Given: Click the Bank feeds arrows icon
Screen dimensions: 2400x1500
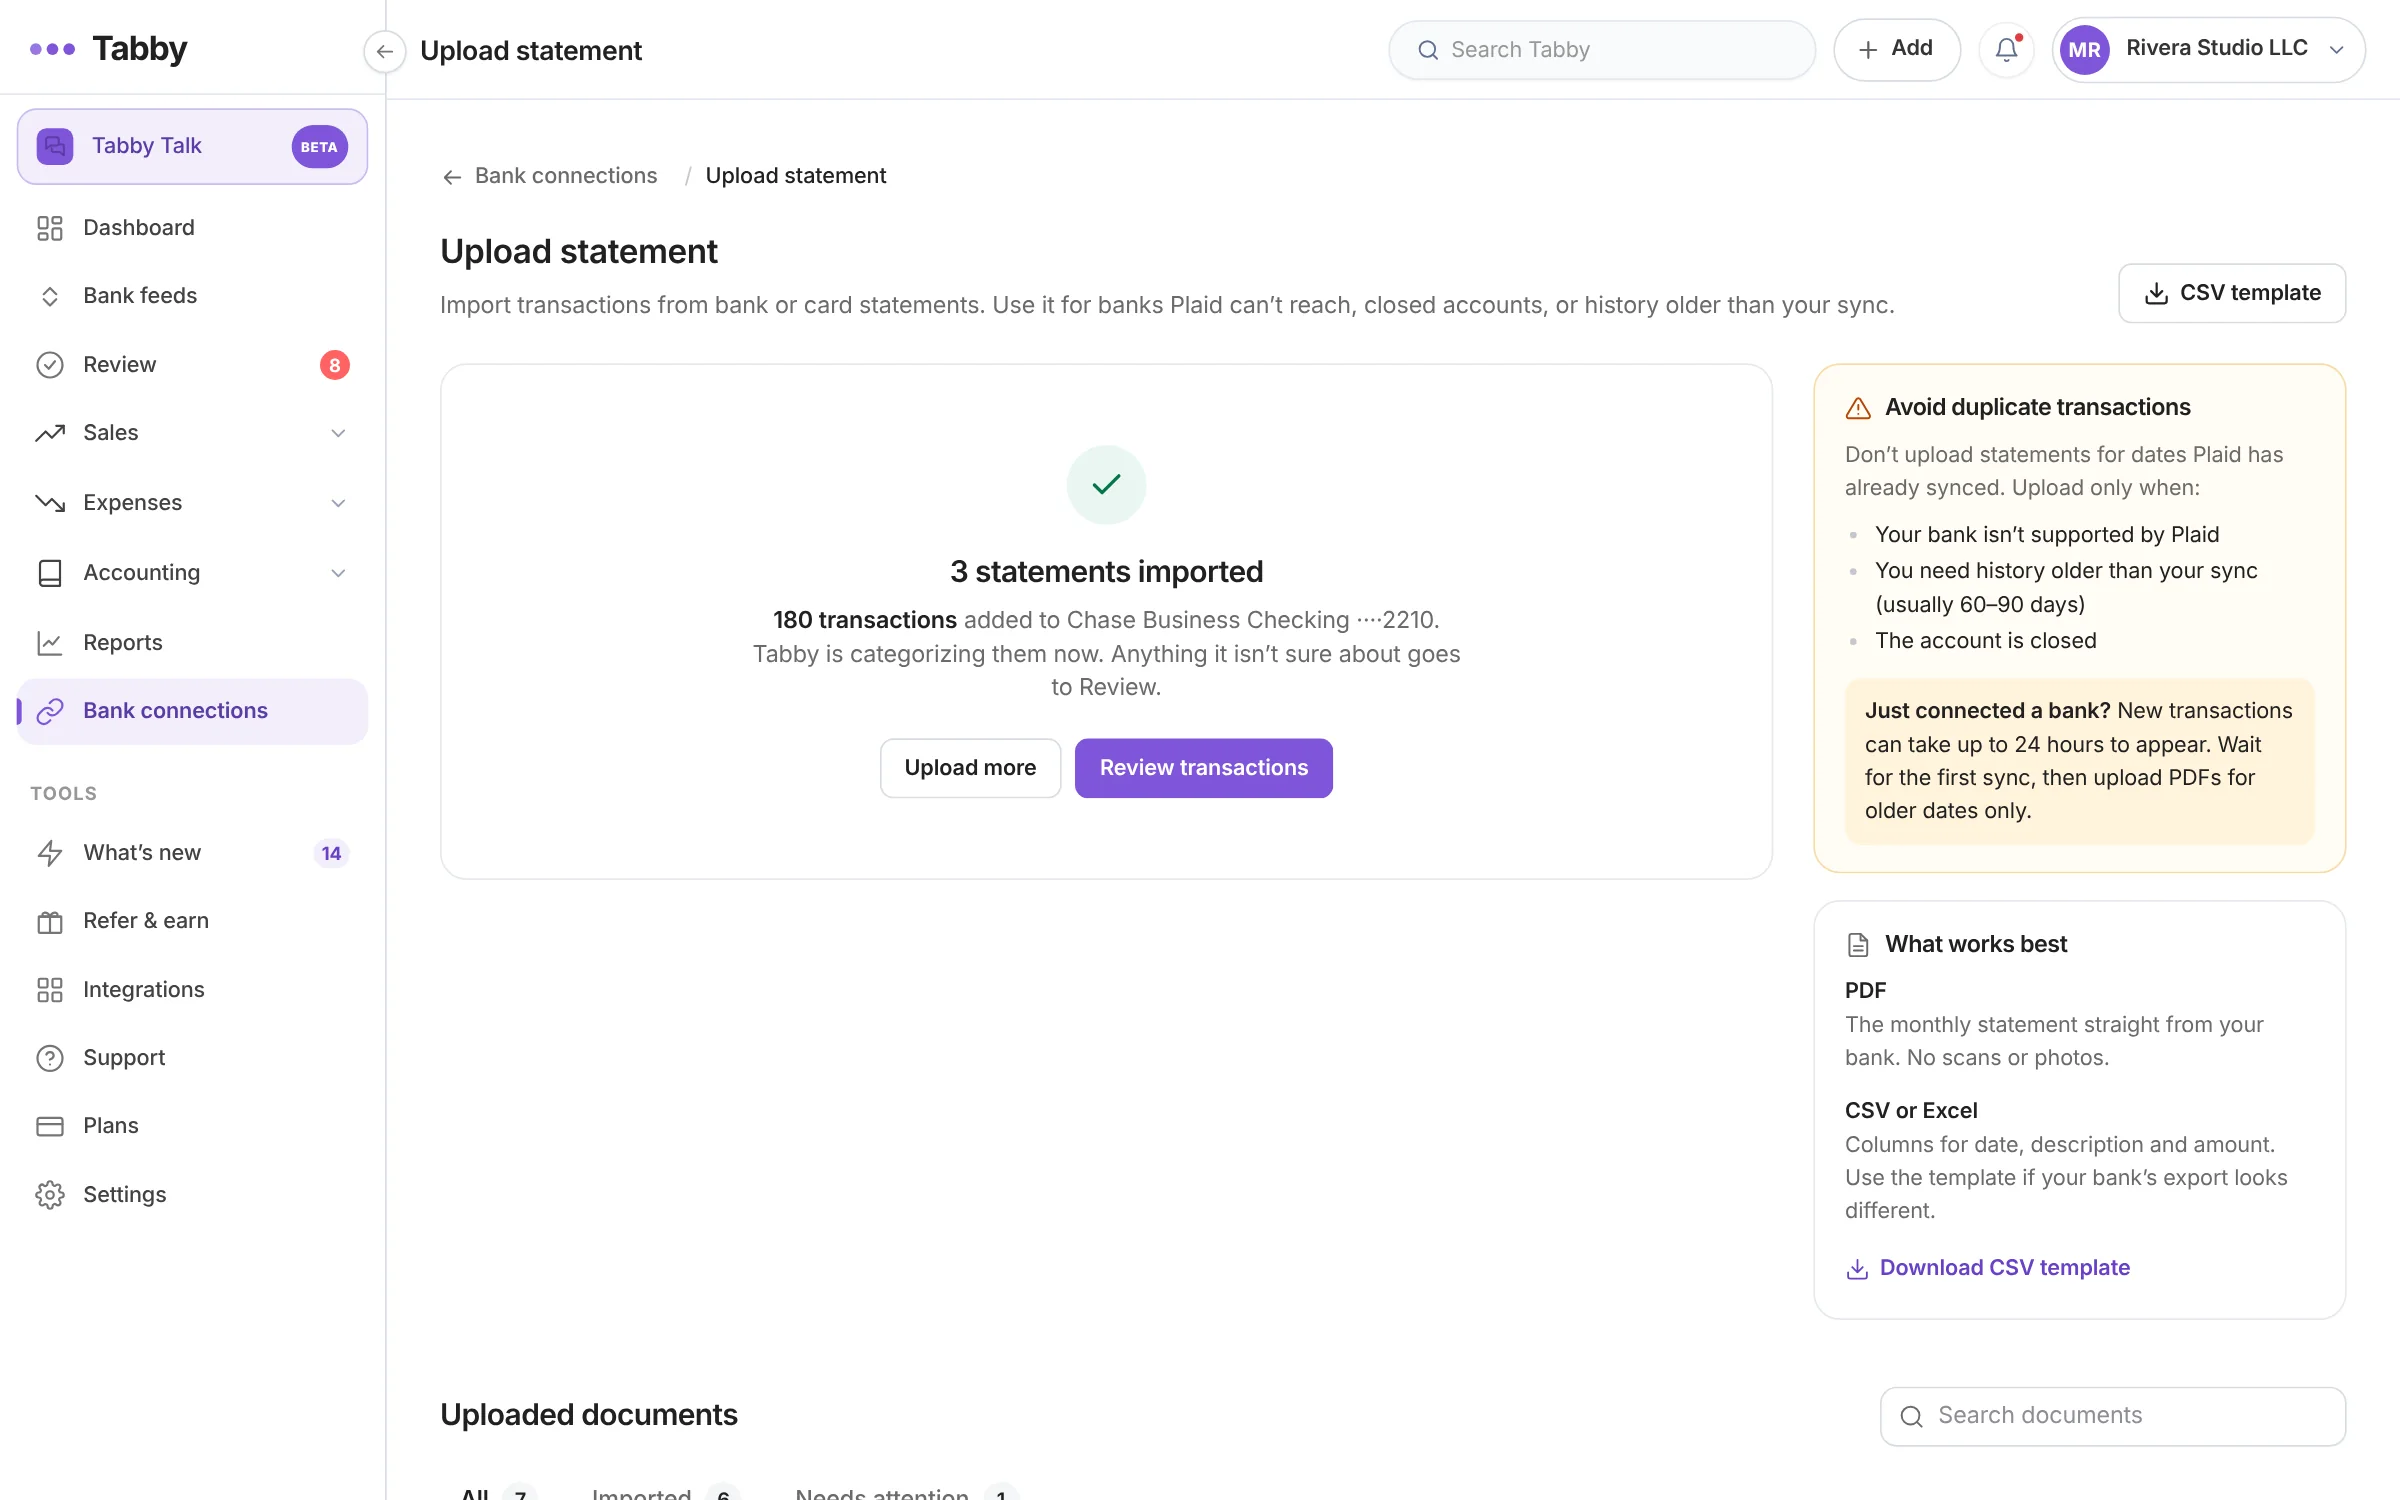Looking at the screenshot, I should (50, 296).
